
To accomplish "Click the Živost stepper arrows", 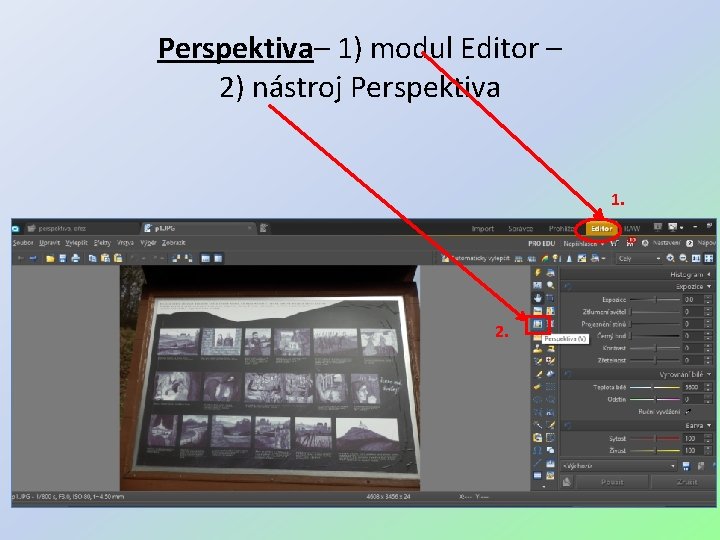I will point(708,450).
